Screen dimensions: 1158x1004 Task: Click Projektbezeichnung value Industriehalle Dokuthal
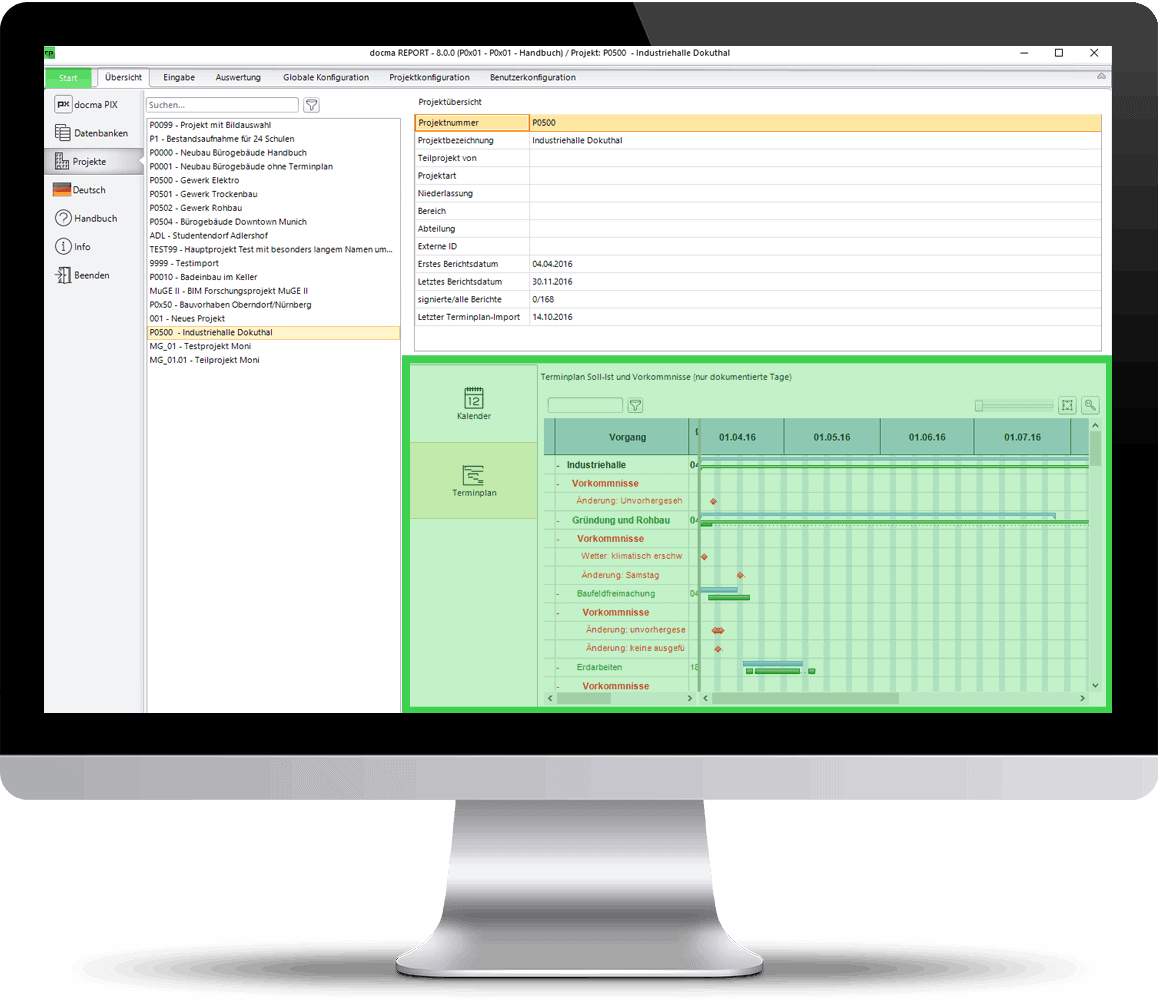point(577,140)
